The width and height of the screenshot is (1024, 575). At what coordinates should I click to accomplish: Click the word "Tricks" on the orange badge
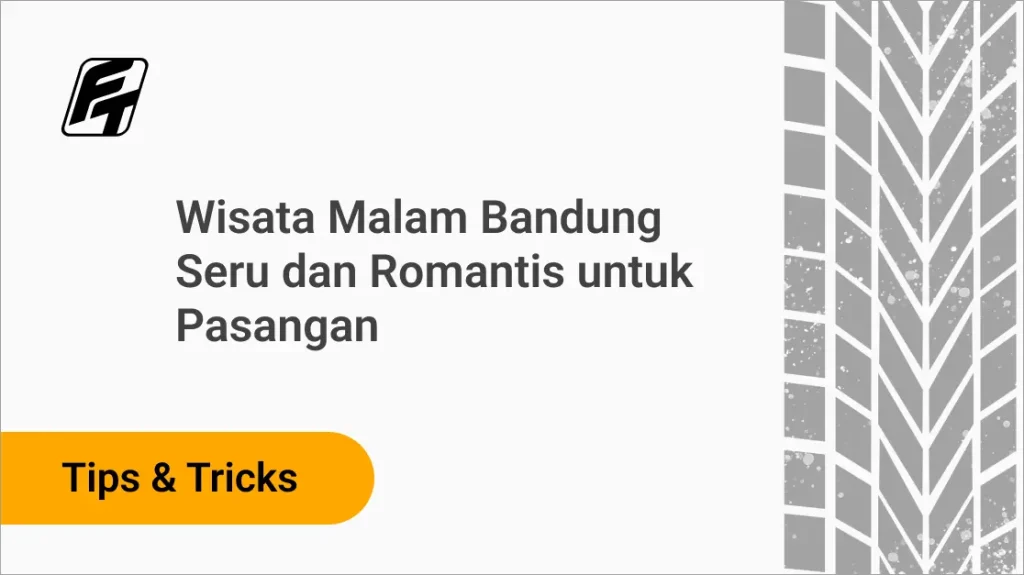click(x=242, y=477)
